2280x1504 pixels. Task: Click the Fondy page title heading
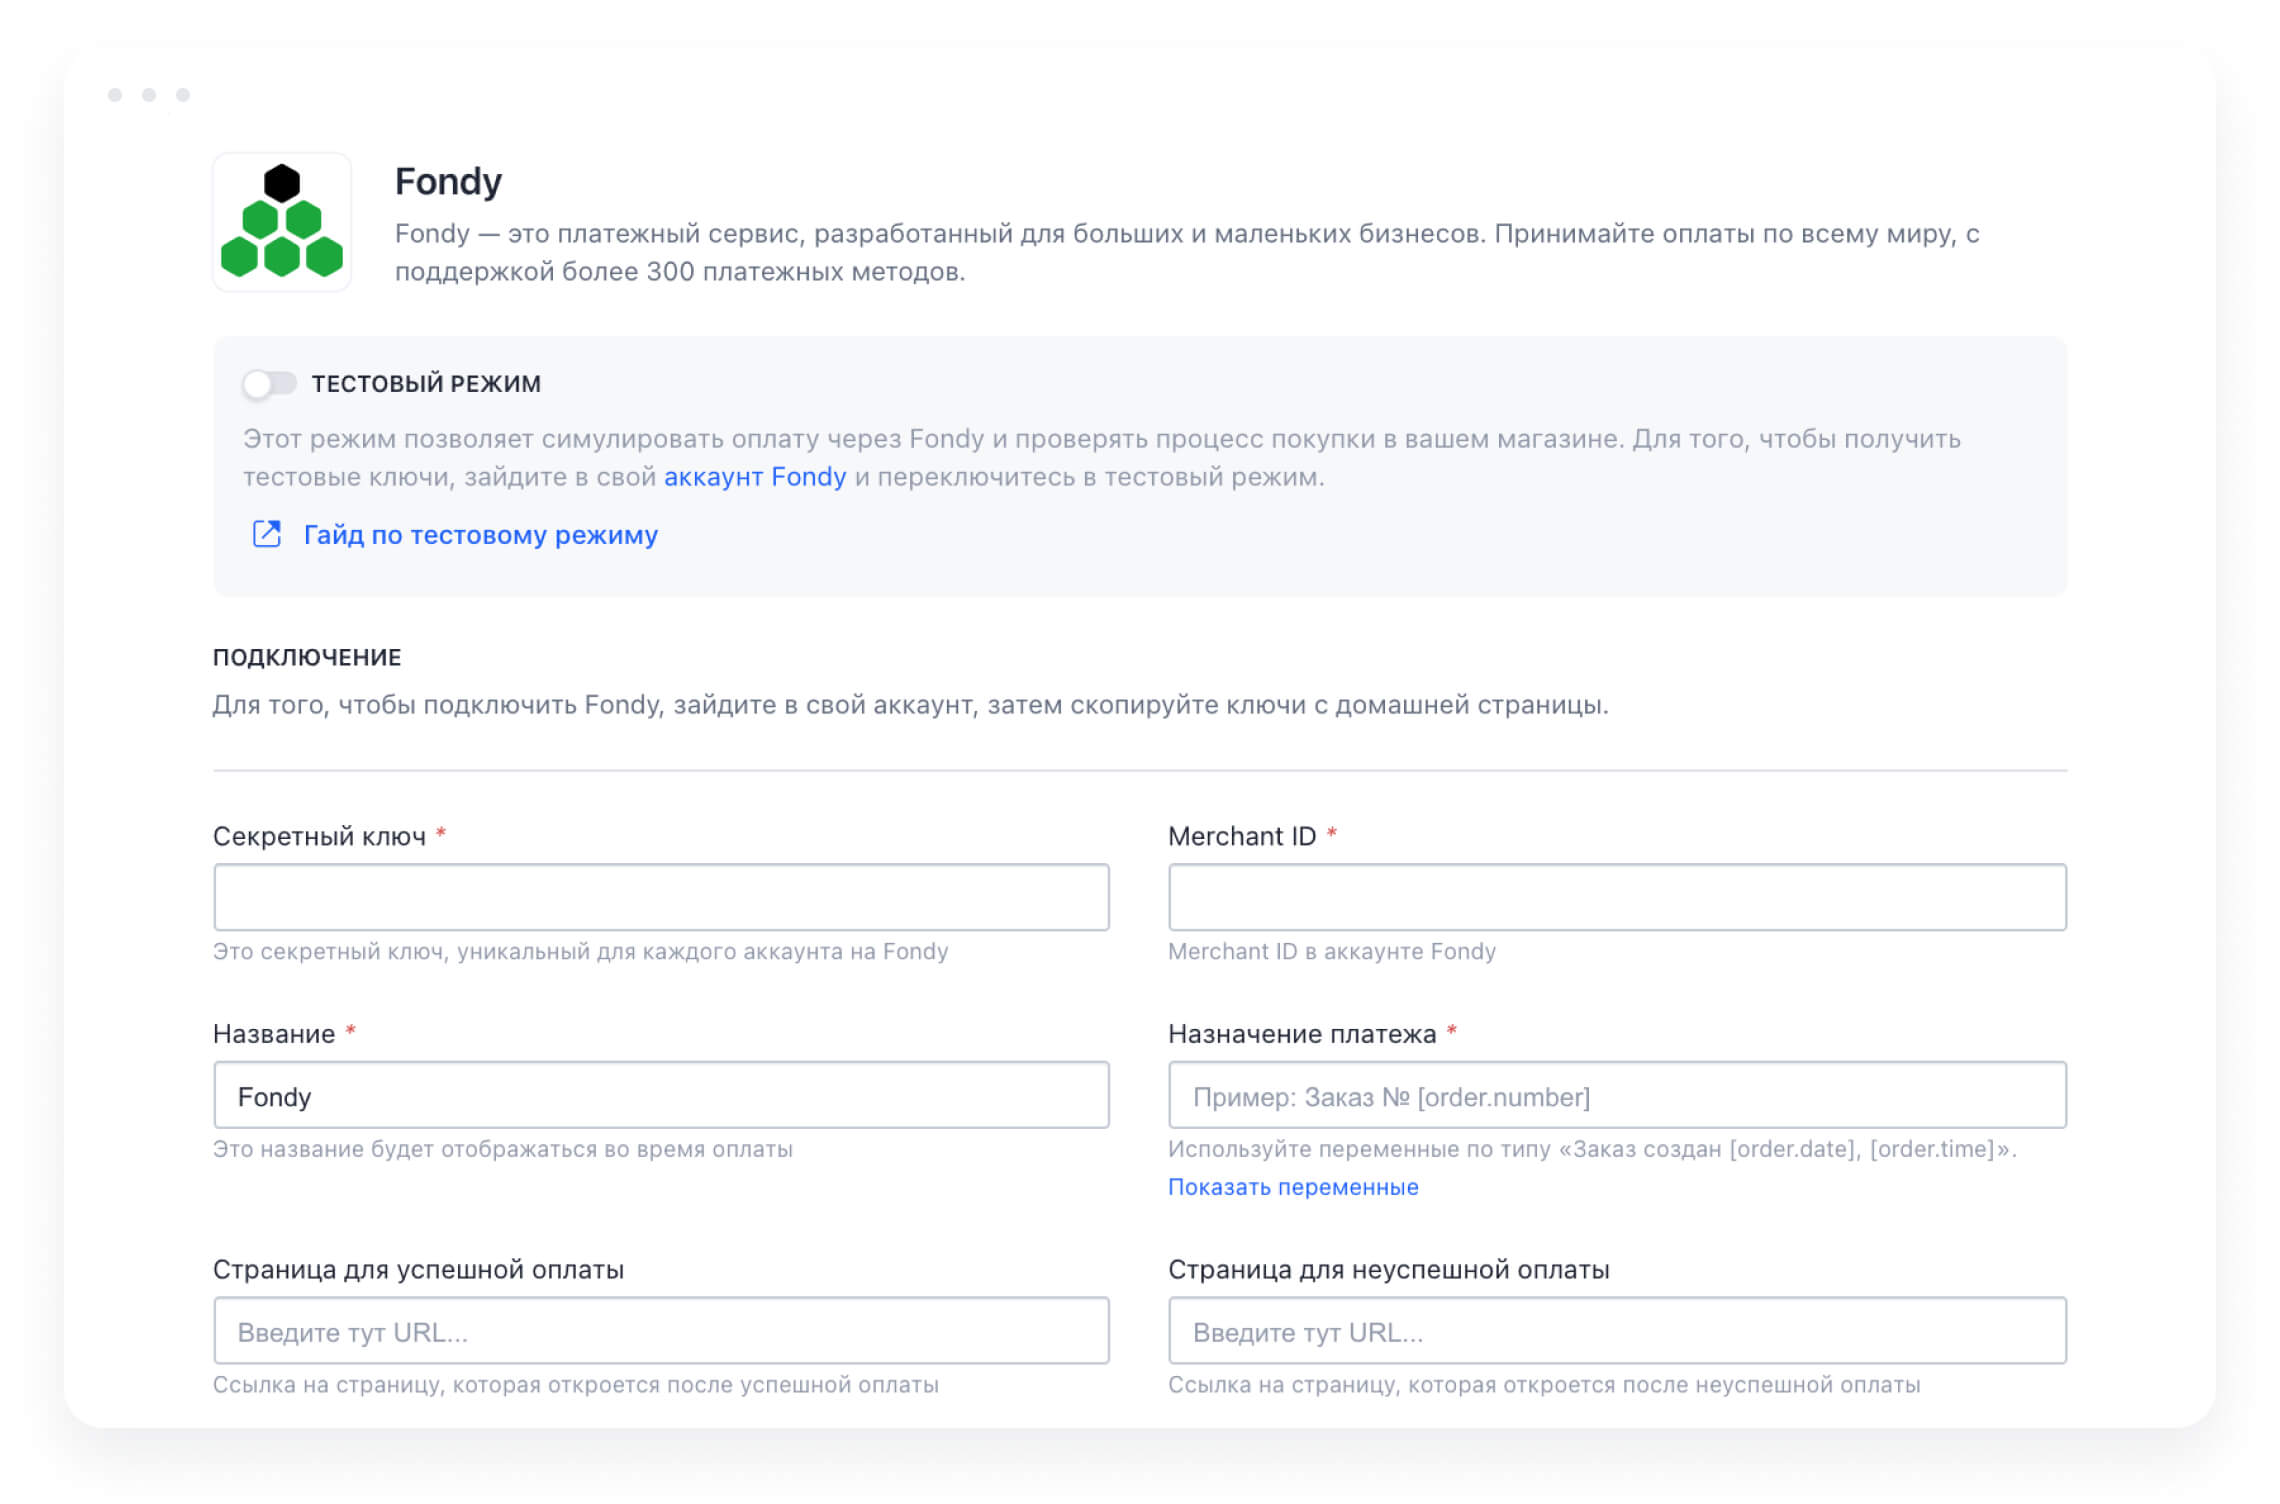448,182
